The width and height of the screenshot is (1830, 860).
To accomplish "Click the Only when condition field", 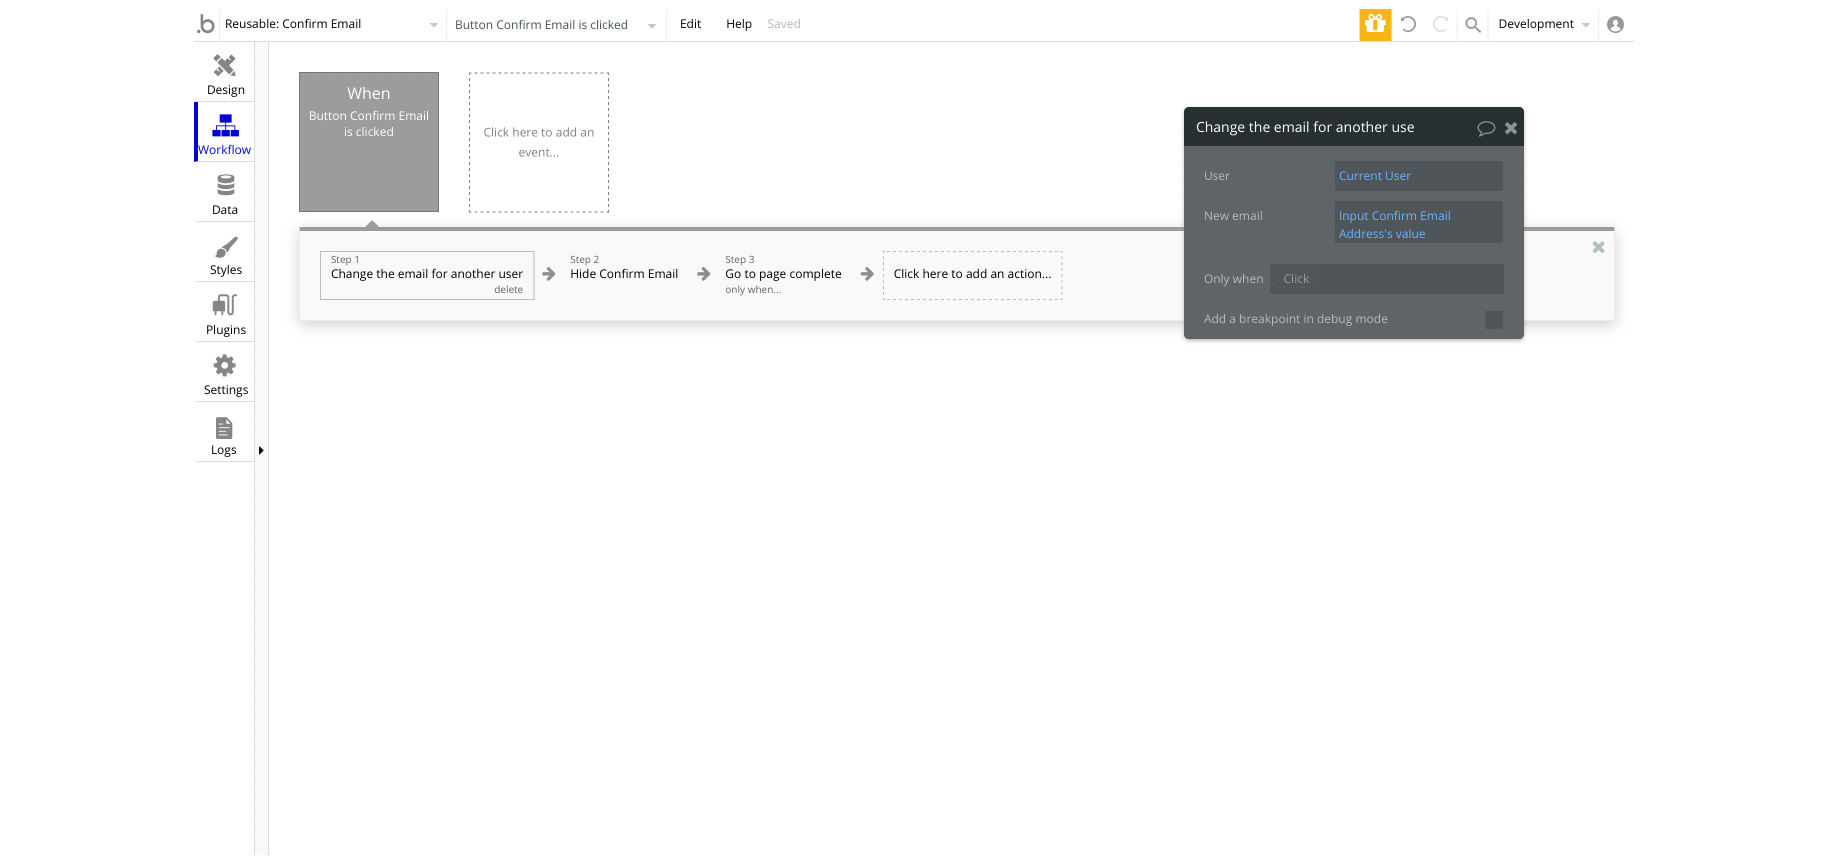I will click(1387, 279).
